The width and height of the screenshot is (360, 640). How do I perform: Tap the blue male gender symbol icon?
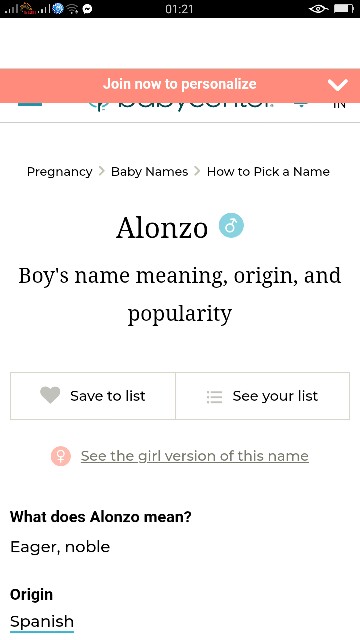pyautogui.click(x=231, y=225)
